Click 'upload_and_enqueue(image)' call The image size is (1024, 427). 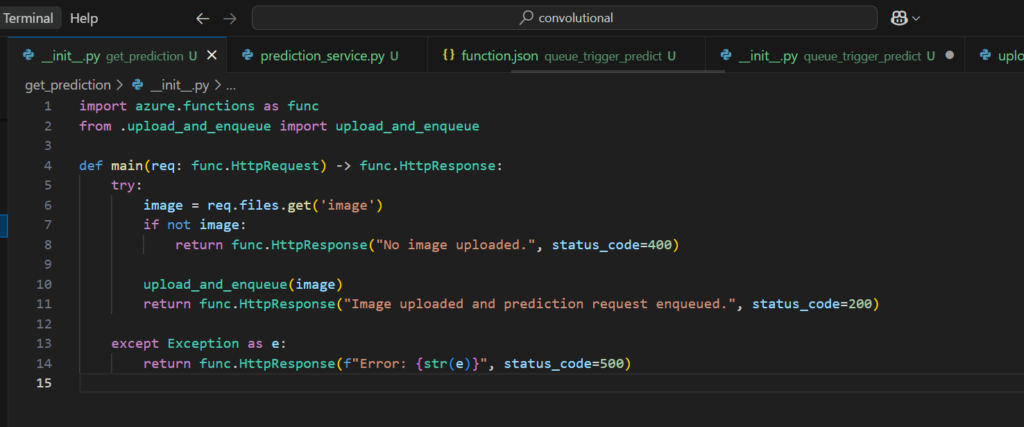[x=243, y=285]
